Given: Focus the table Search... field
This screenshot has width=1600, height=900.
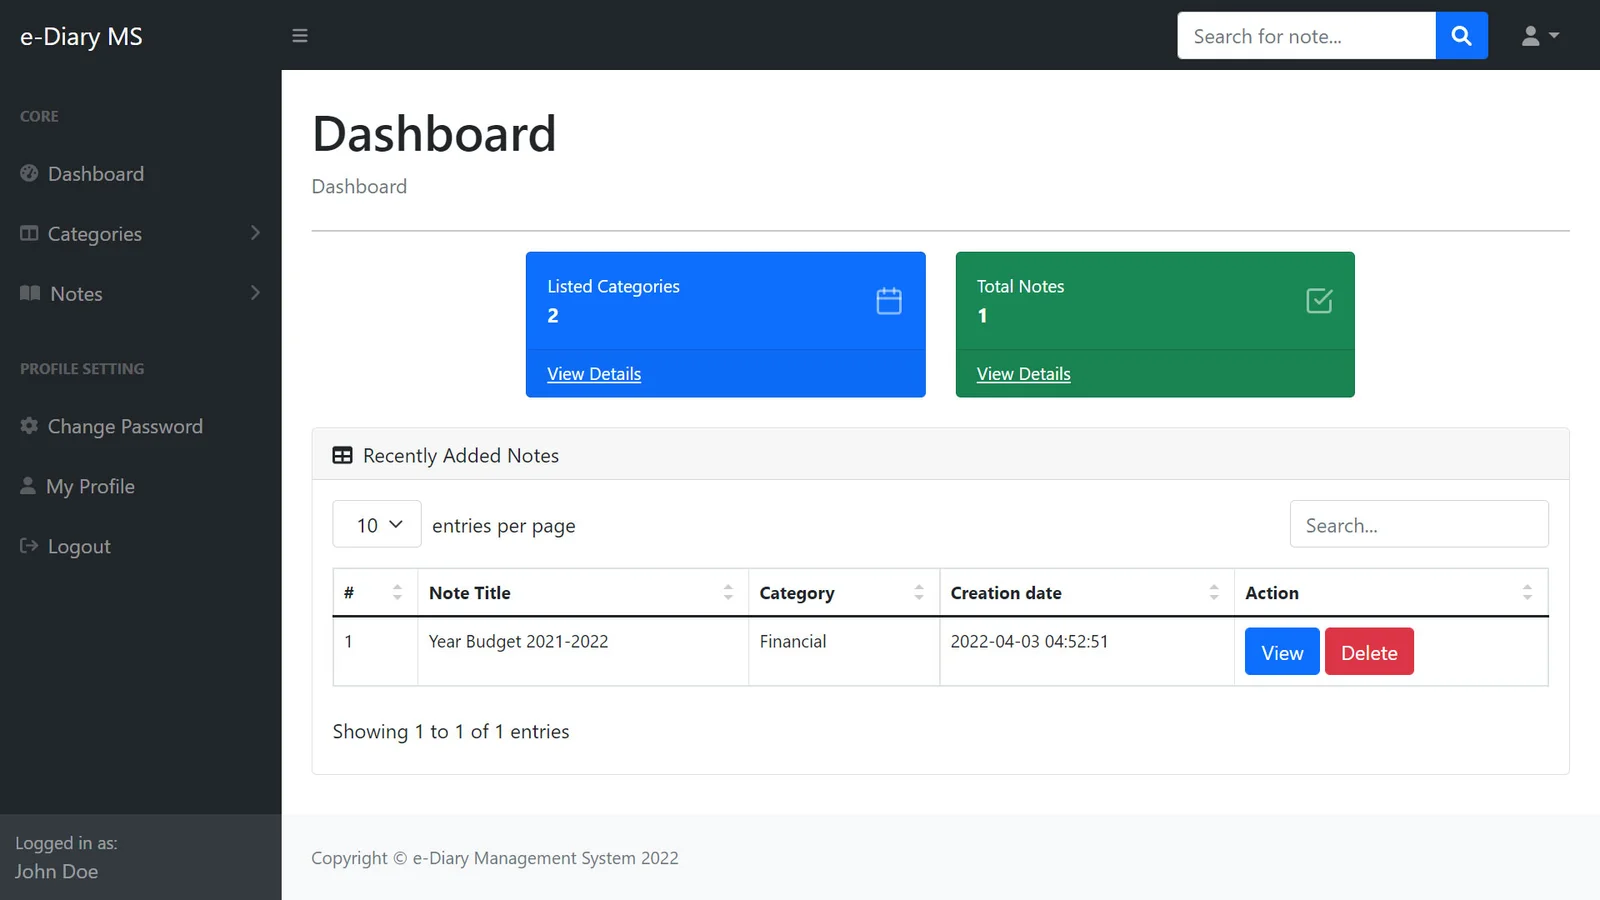Looking at the screenshot, I should point(1419,524).
